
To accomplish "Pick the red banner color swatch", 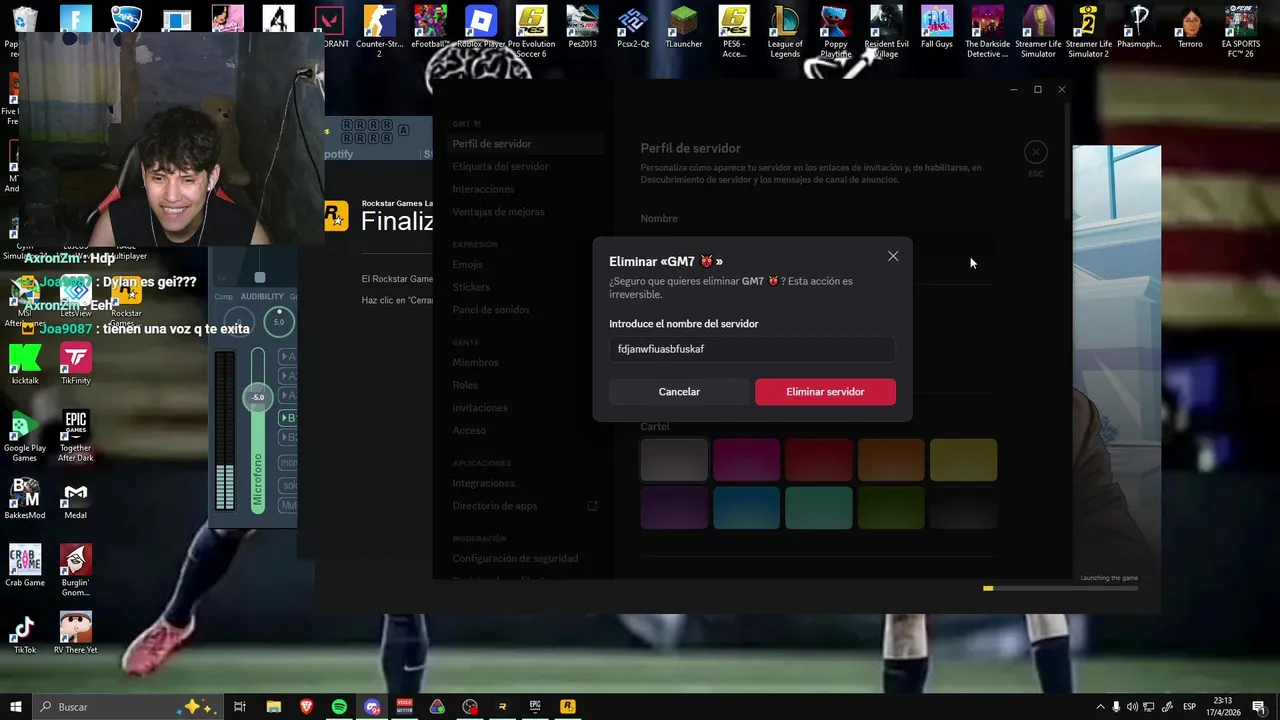I will pyautogui.click(x=818, y=460).
